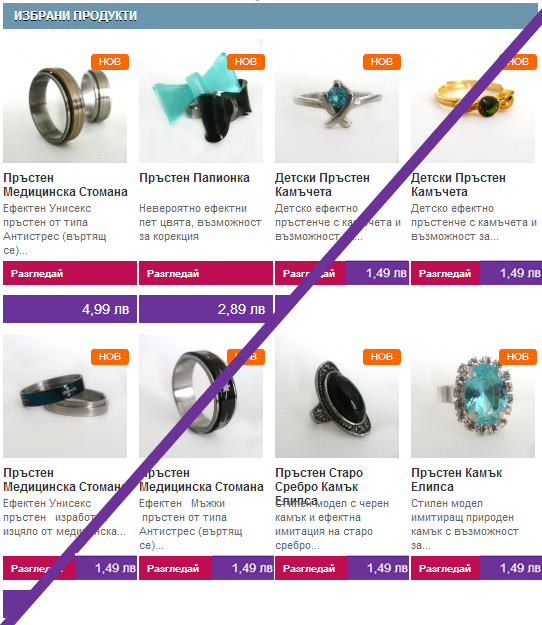The height and width of the screenshot is (625, 542).
Task: Click the Пръстен Старо Сребро Камък Елипса title
Action: pyautogui.click(x=319, y=486)
